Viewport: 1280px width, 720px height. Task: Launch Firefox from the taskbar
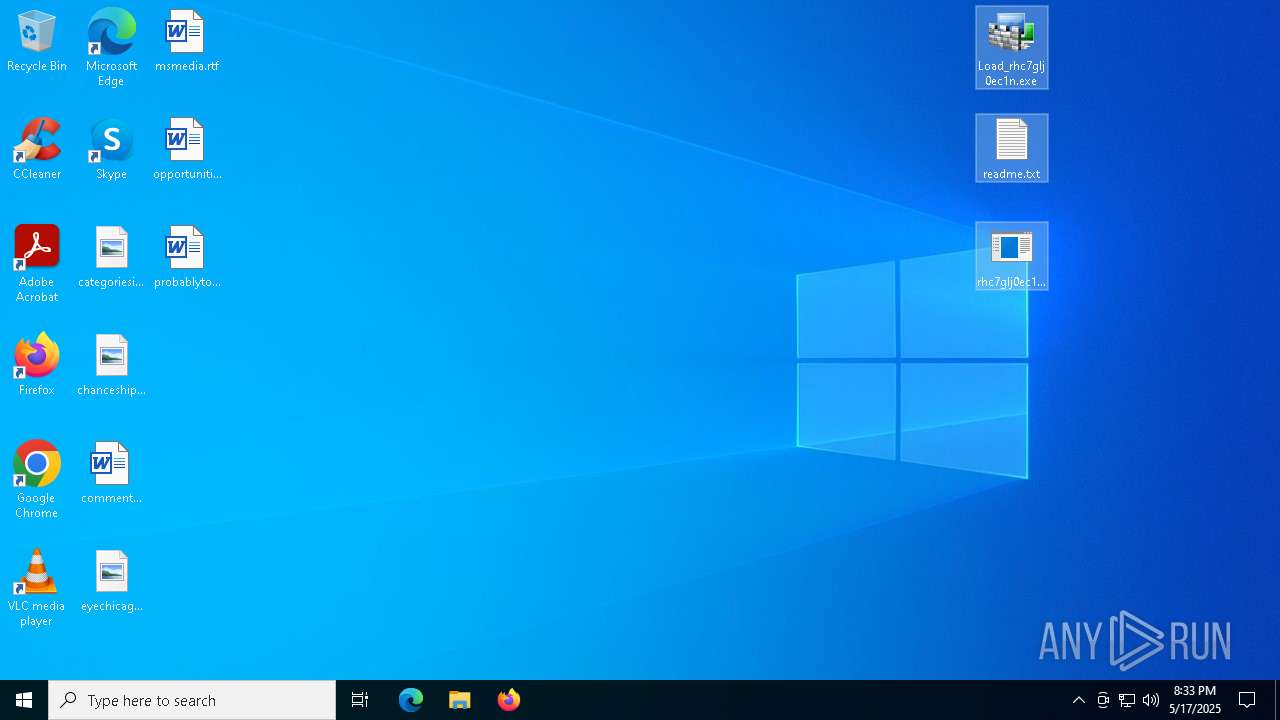coord(509,700)
